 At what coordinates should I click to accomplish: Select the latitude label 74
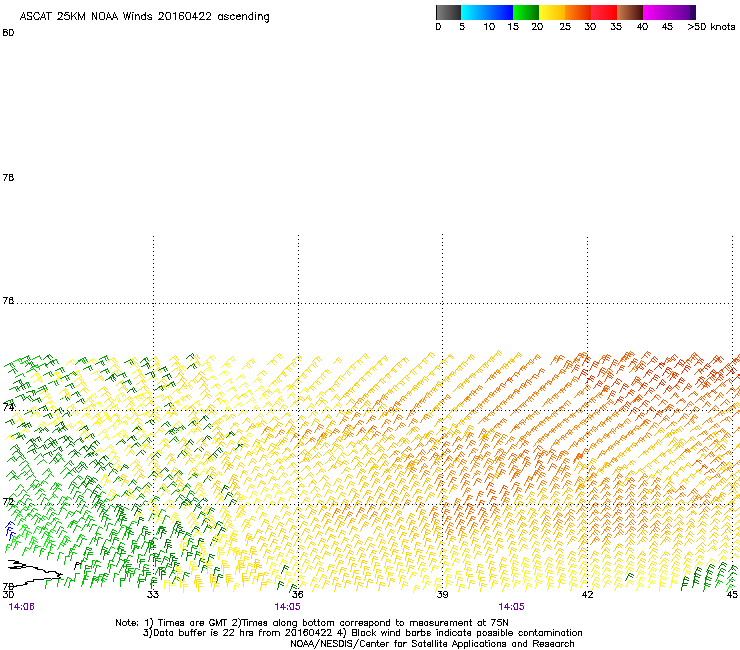coord(8,406)
